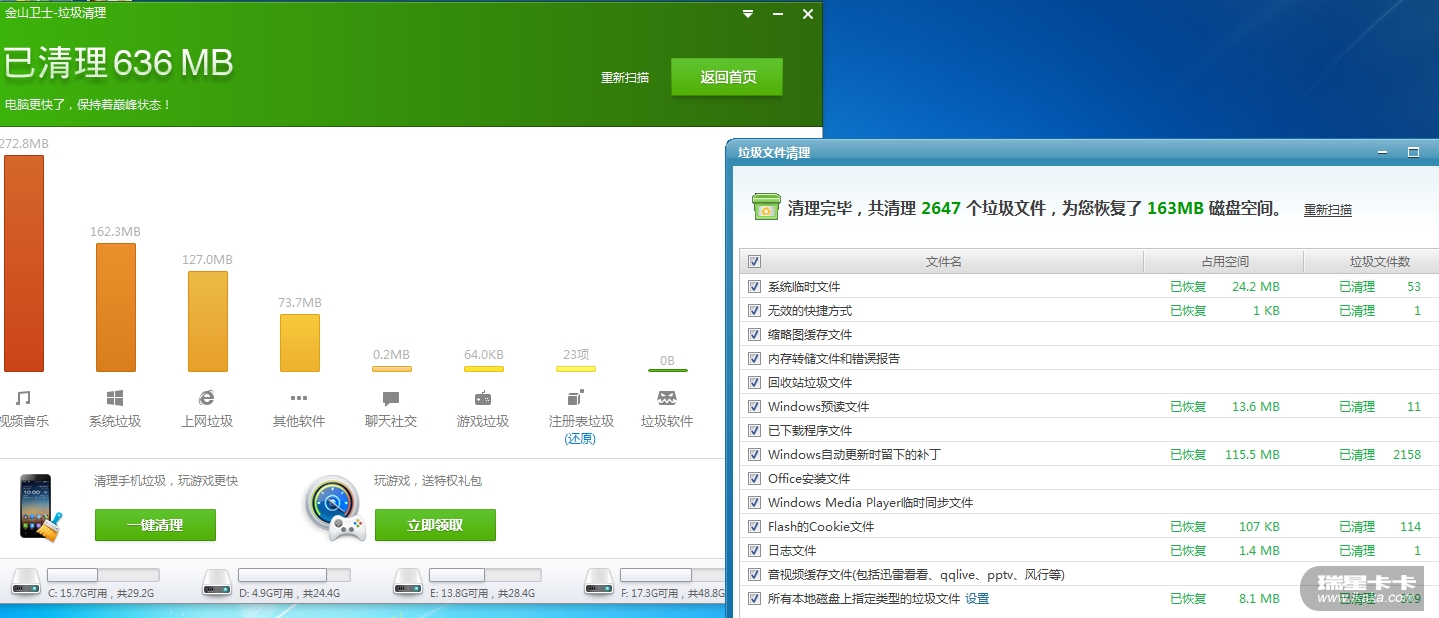Click the chat bubble icon for 聊天社交
The image size is (1439, 618).
tap(391, 398)
